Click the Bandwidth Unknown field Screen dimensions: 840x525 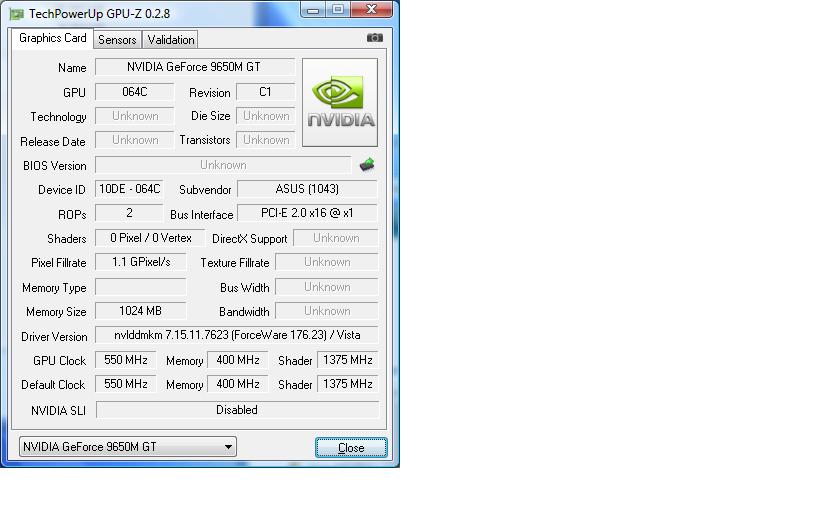[327, 311]
